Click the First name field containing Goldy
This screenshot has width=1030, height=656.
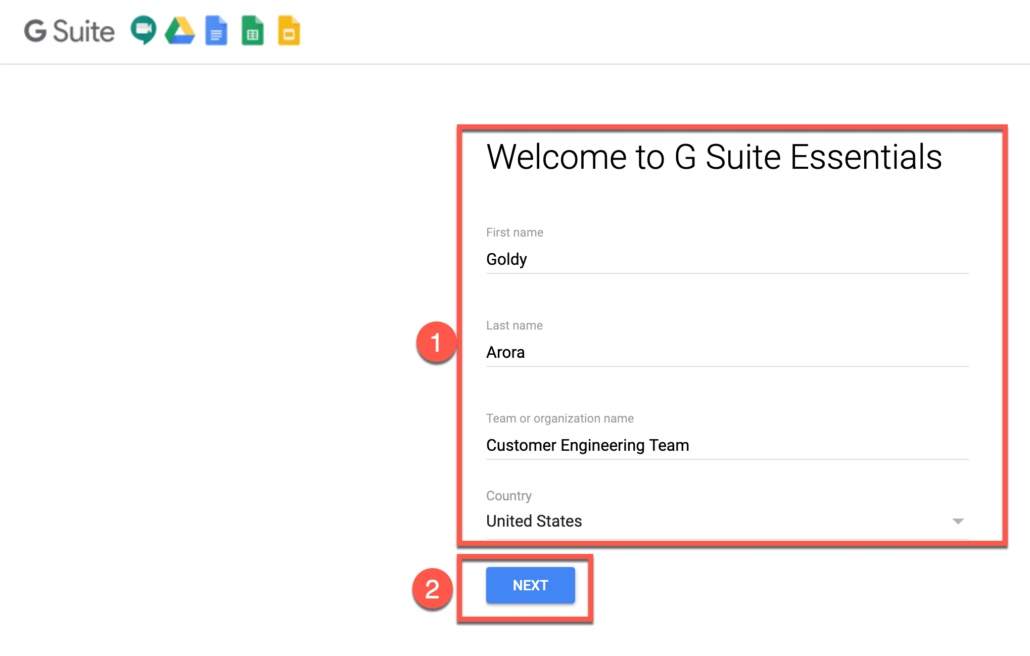click(727, 259)
